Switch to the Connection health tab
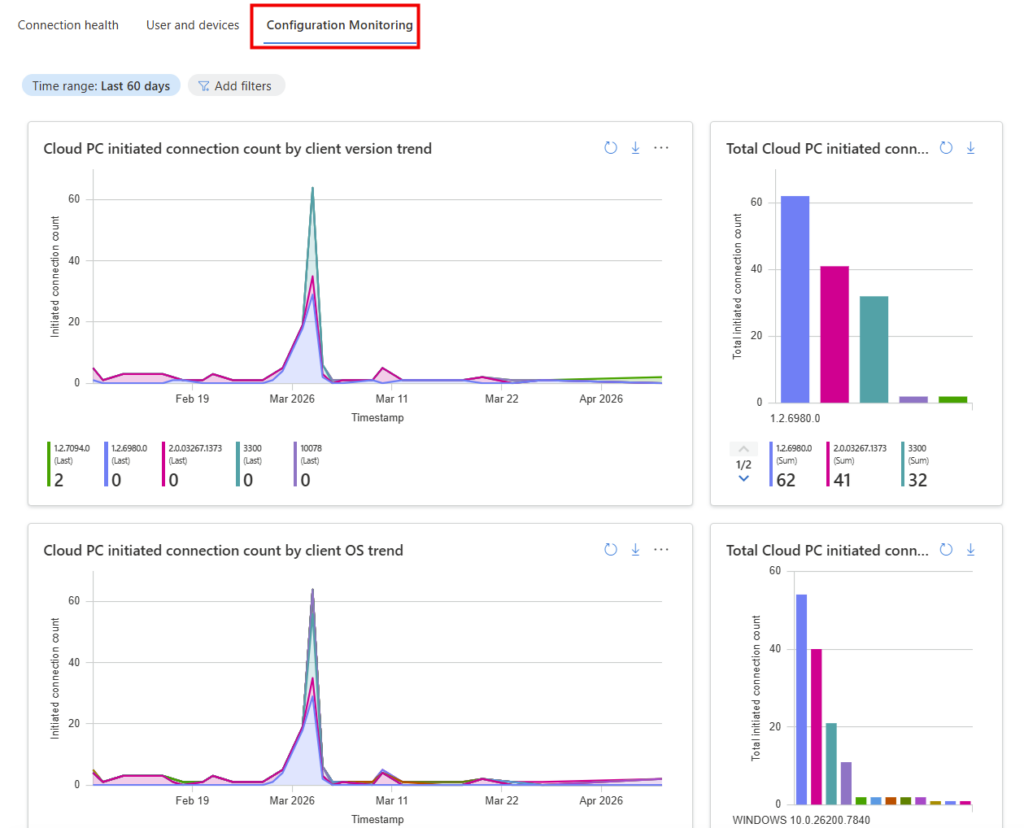The height and width of the screenshot is (828, 1024). coord(68,25)
